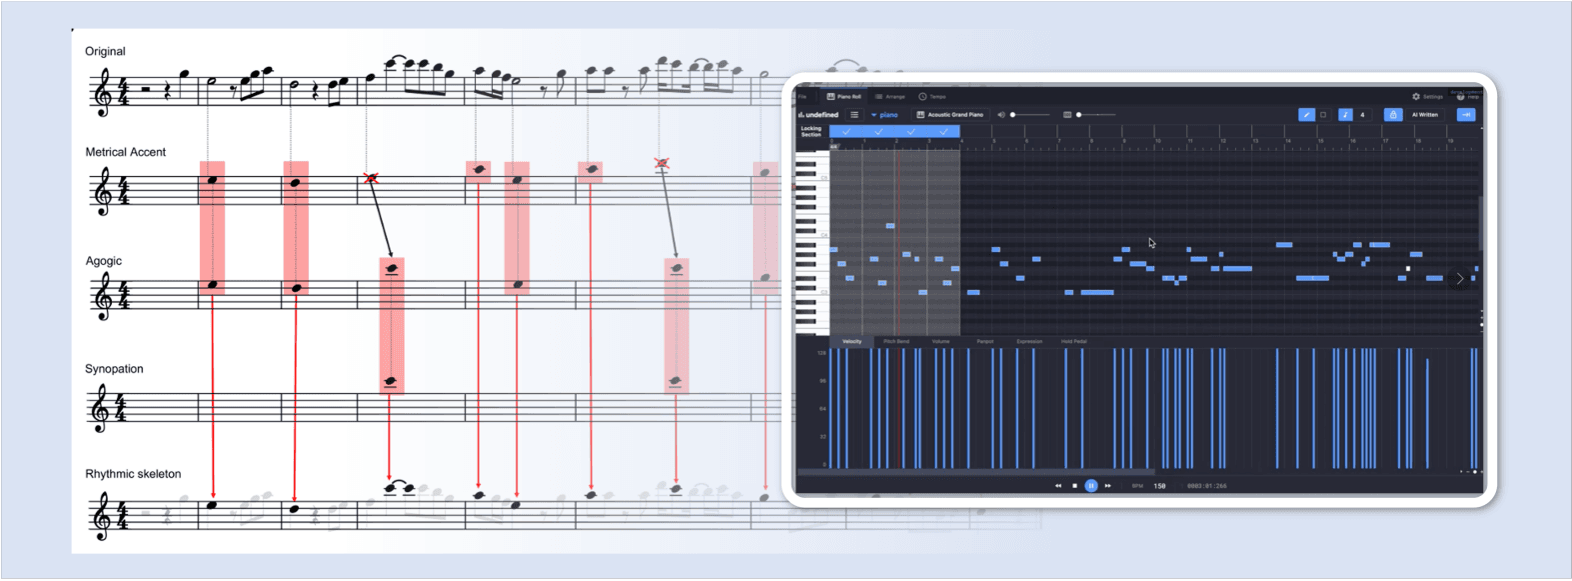Viewport: 1572px width, 581px height.
Task: Open the Tempo tab
Action: pyautogui.click(x=932, y=97)
